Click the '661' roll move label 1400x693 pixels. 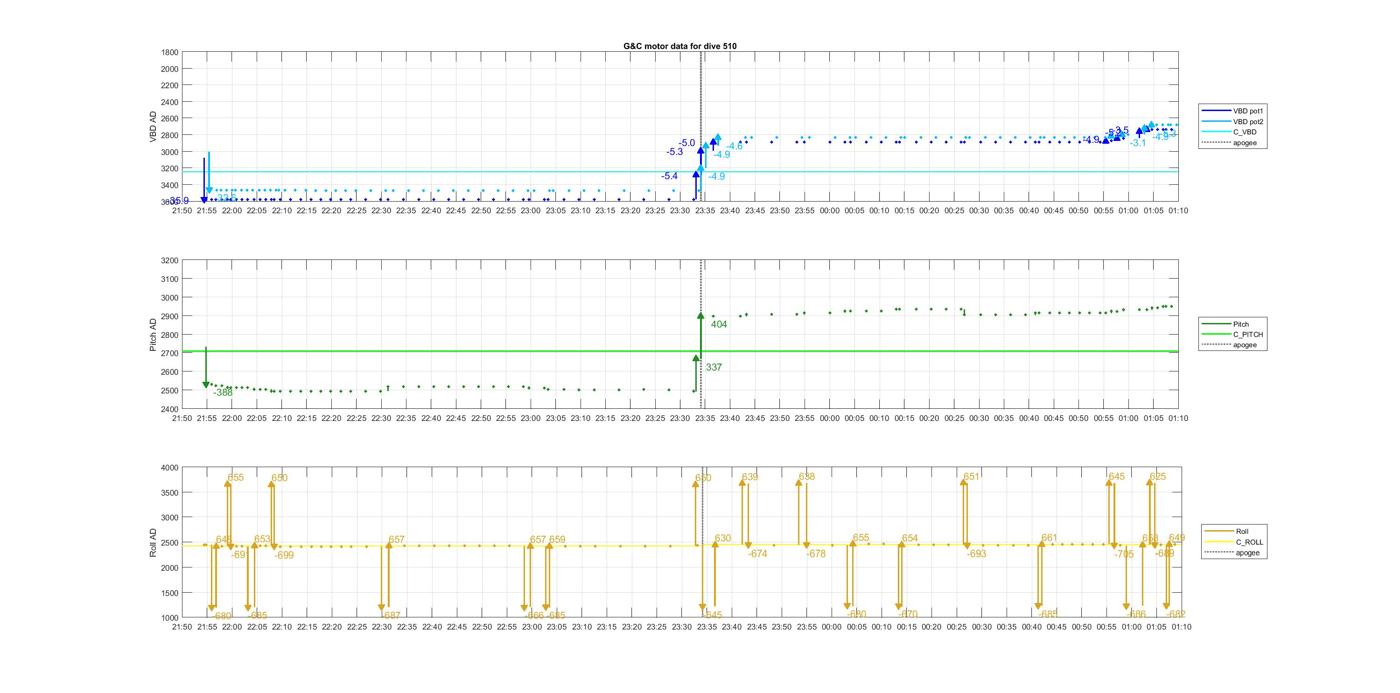(x=1049, y=539)
